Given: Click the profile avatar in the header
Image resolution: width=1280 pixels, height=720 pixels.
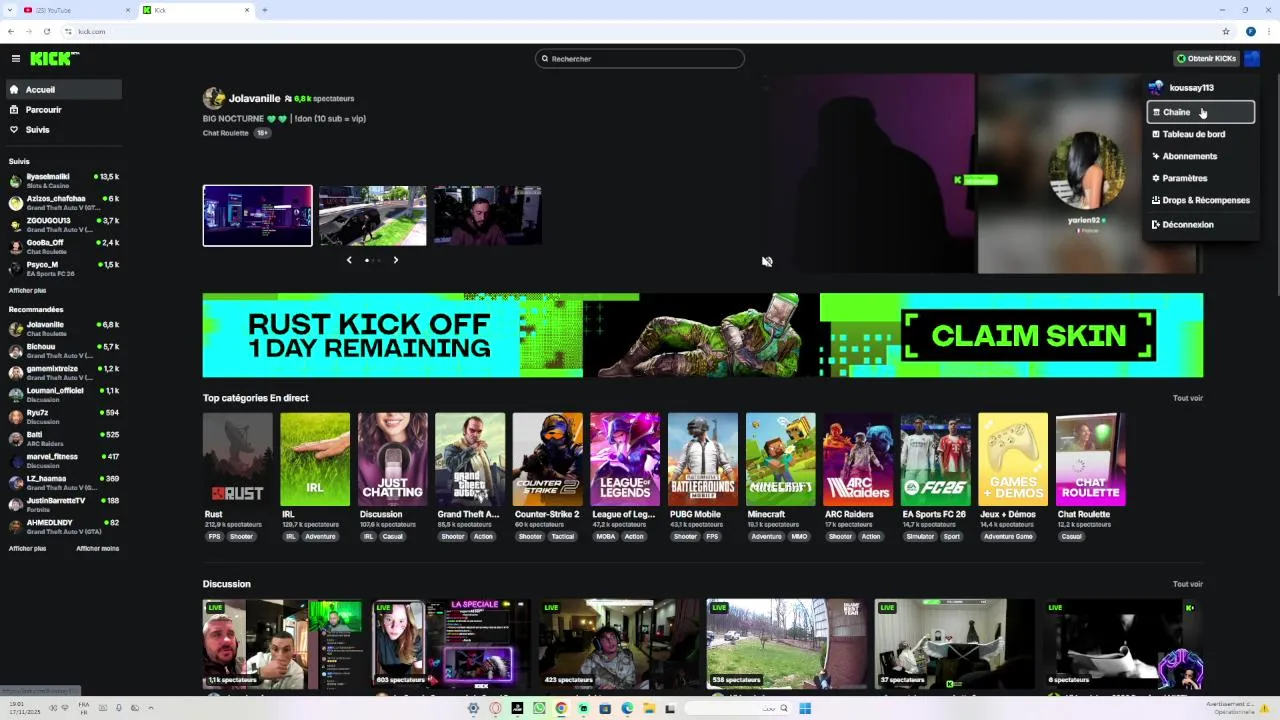Looking at the screenshot, I should 1252,59.
